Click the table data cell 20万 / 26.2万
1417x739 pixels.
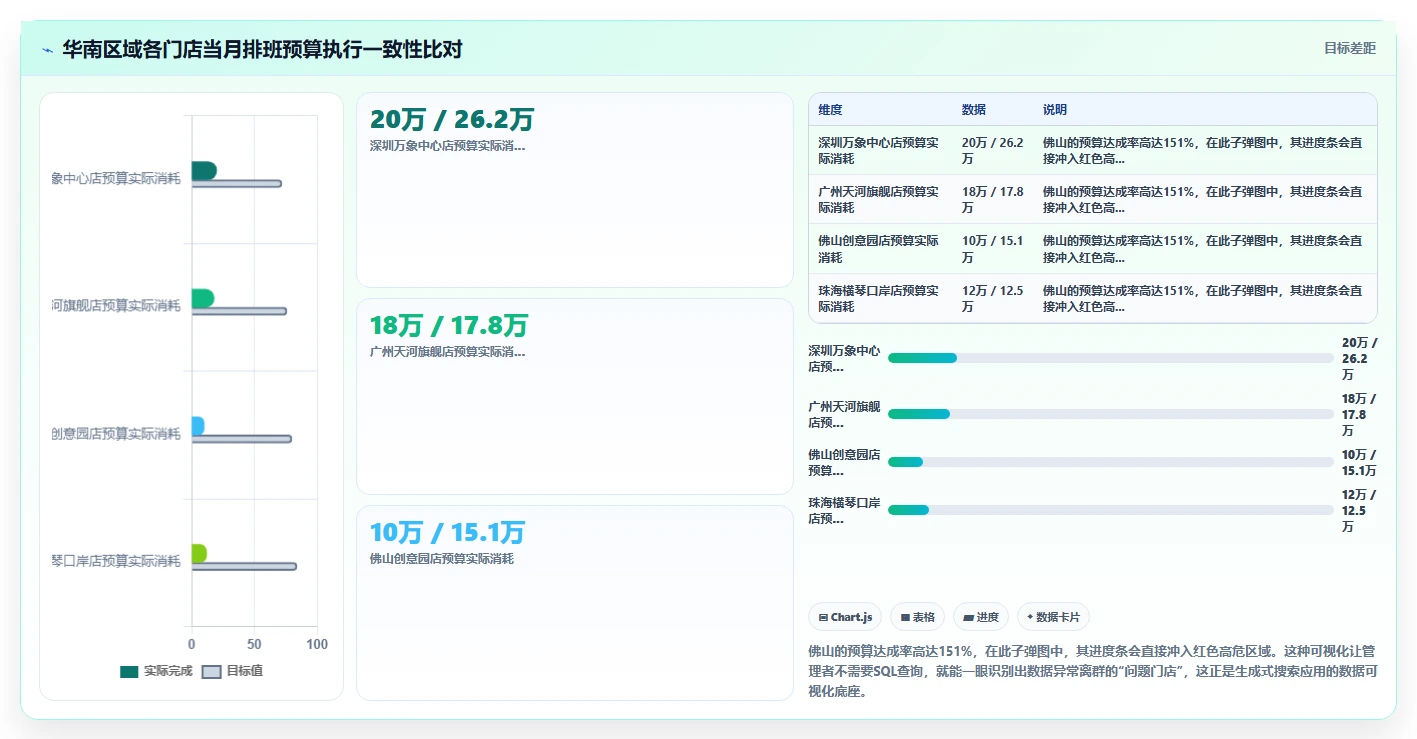(x=993, y=150)
